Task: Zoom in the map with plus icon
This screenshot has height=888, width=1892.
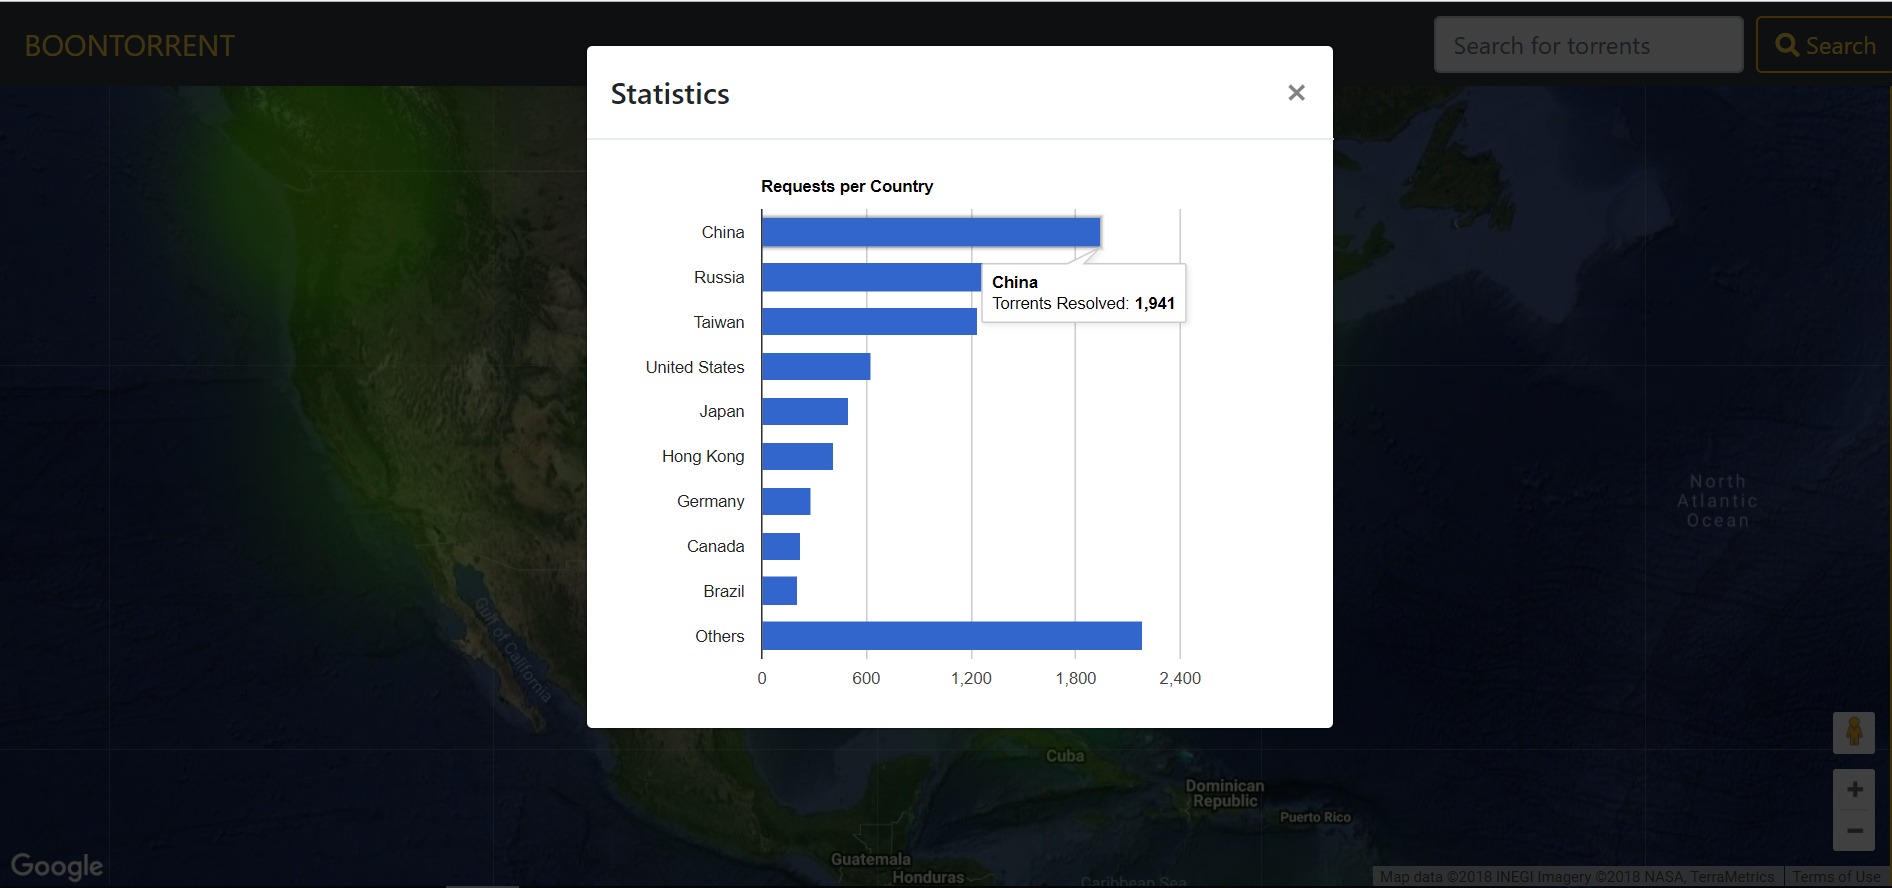Action: tap(1854, 790)
